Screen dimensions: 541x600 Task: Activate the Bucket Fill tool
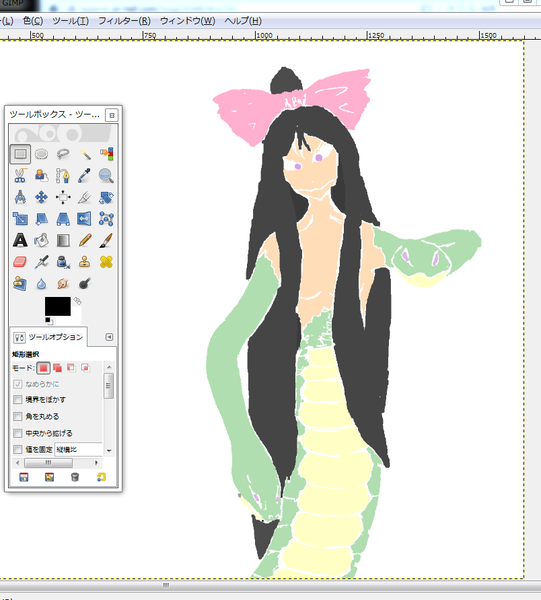coord(41,241)
